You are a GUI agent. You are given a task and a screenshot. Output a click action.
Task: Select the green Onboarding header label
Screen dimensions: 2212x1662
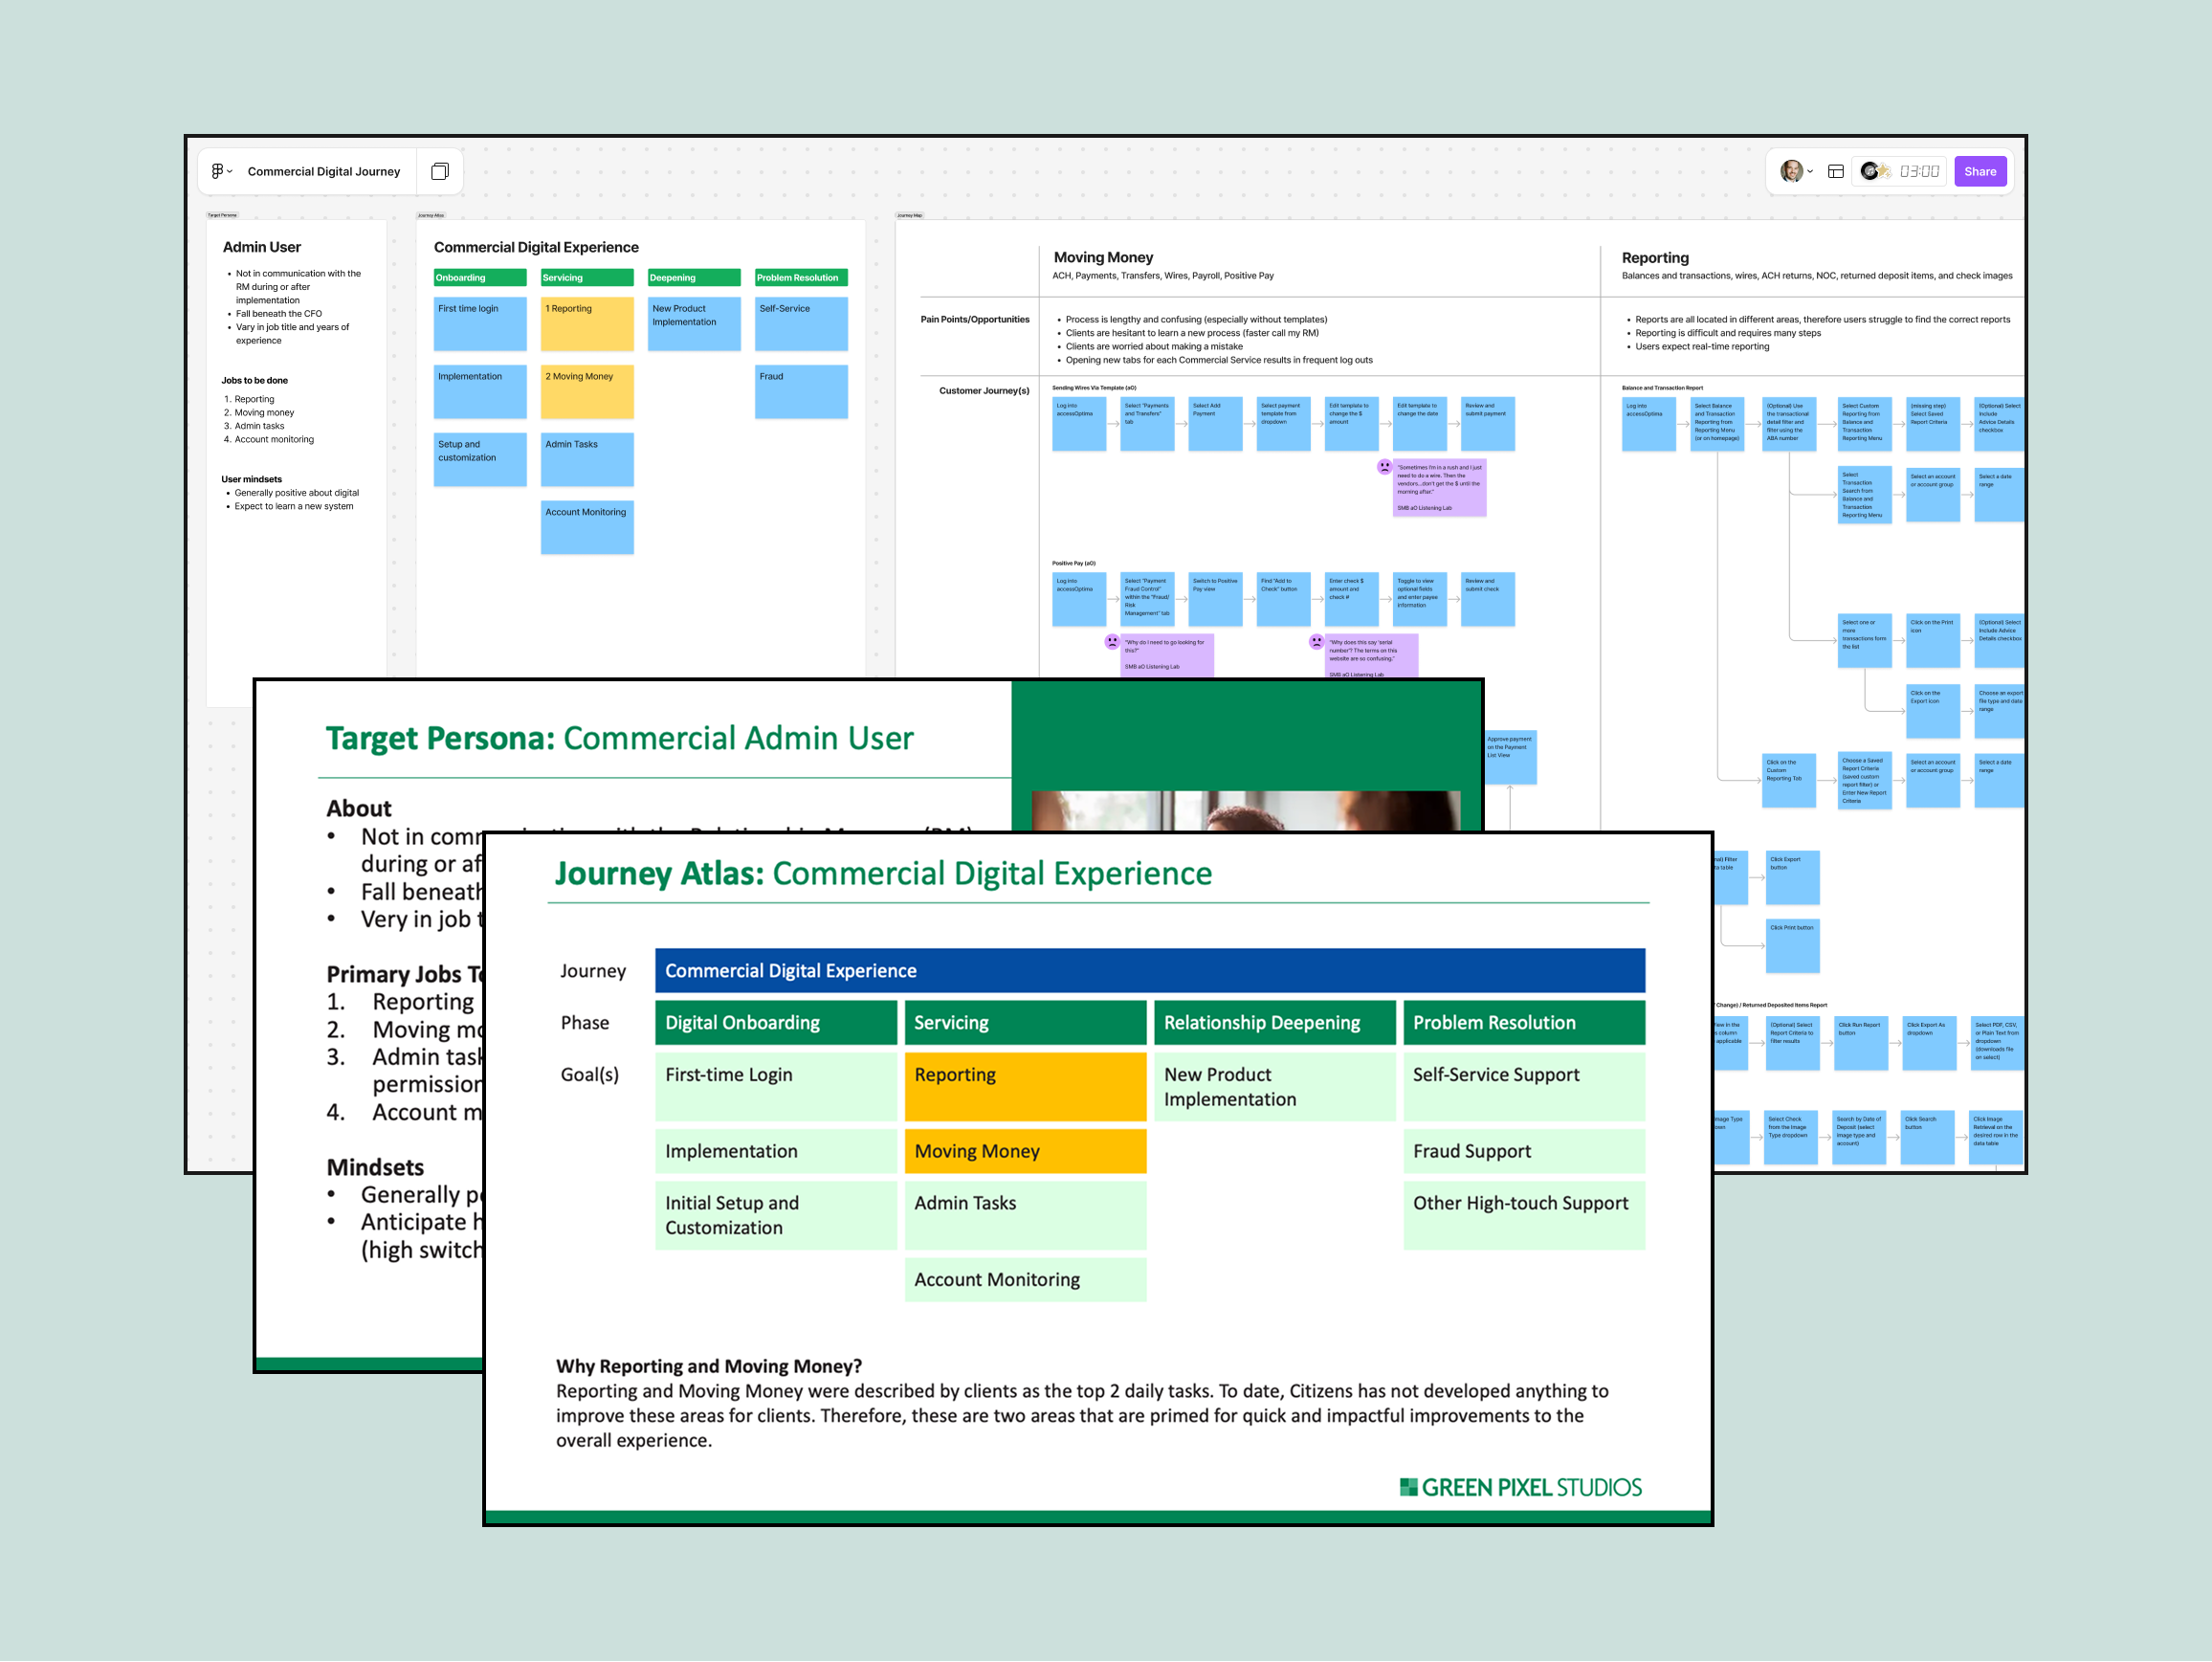point(480,278)
